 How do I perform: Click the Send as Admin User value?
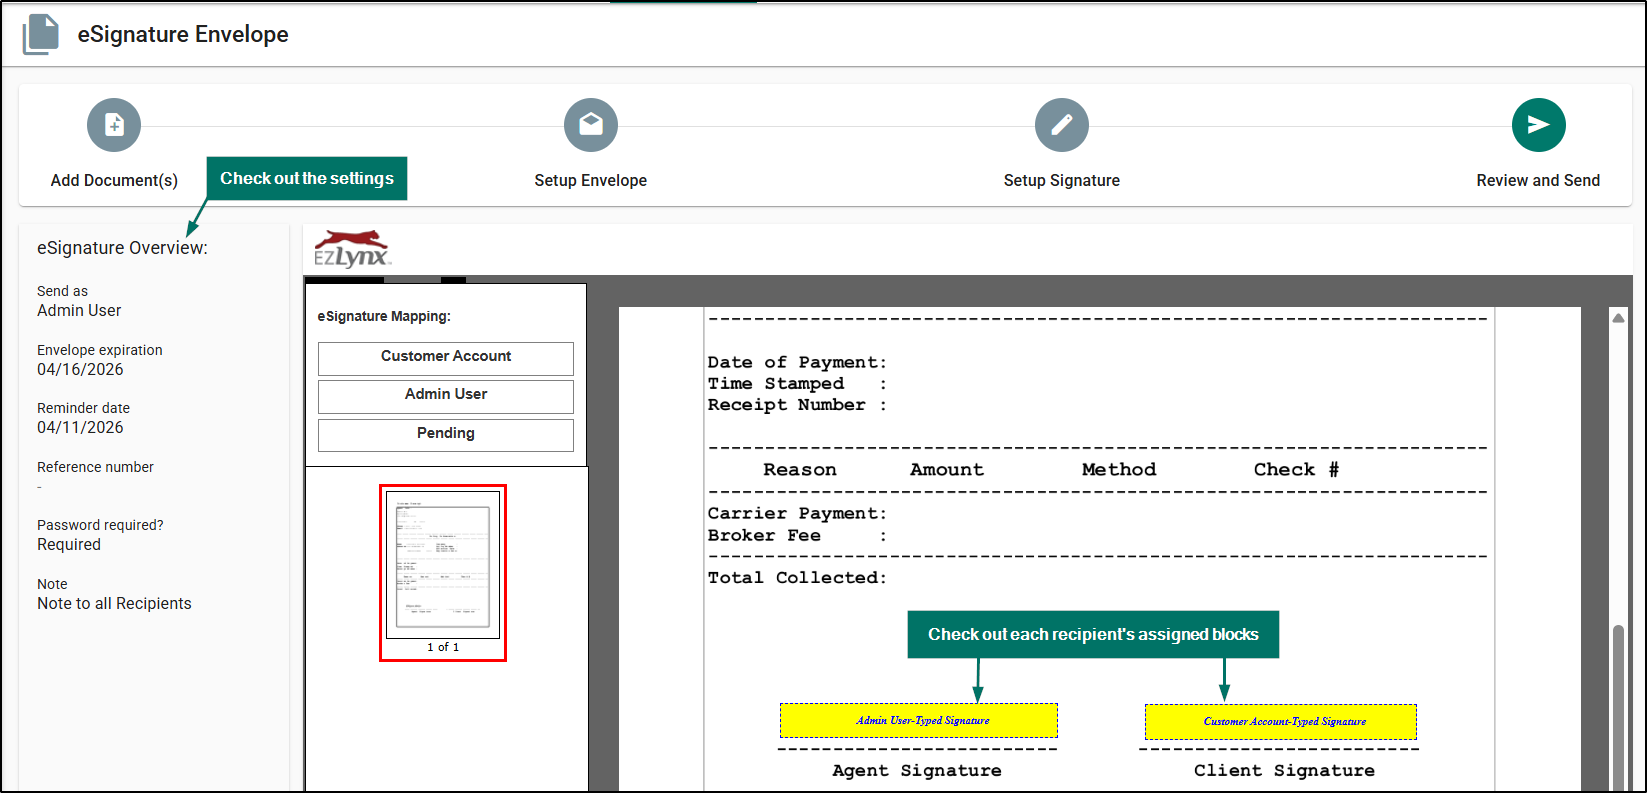79,311
